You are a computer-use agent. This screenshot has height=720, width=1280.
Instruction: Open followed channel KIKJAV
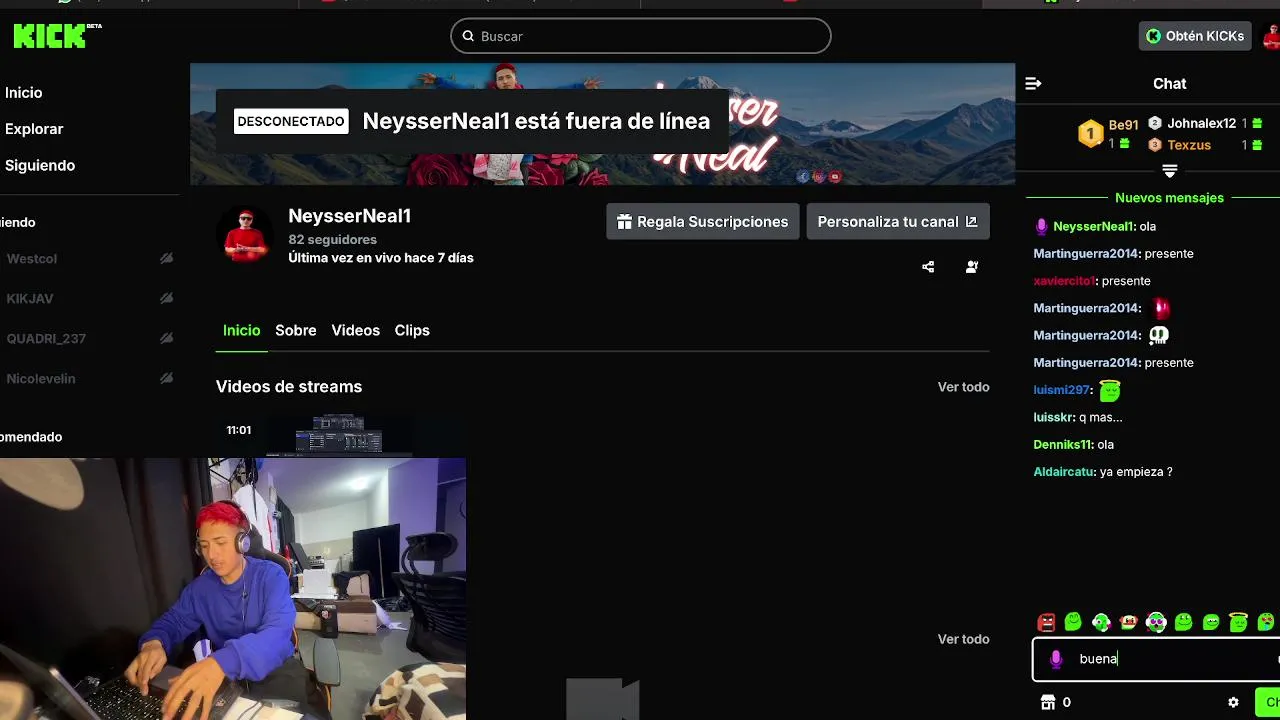[x=30, y=299]
